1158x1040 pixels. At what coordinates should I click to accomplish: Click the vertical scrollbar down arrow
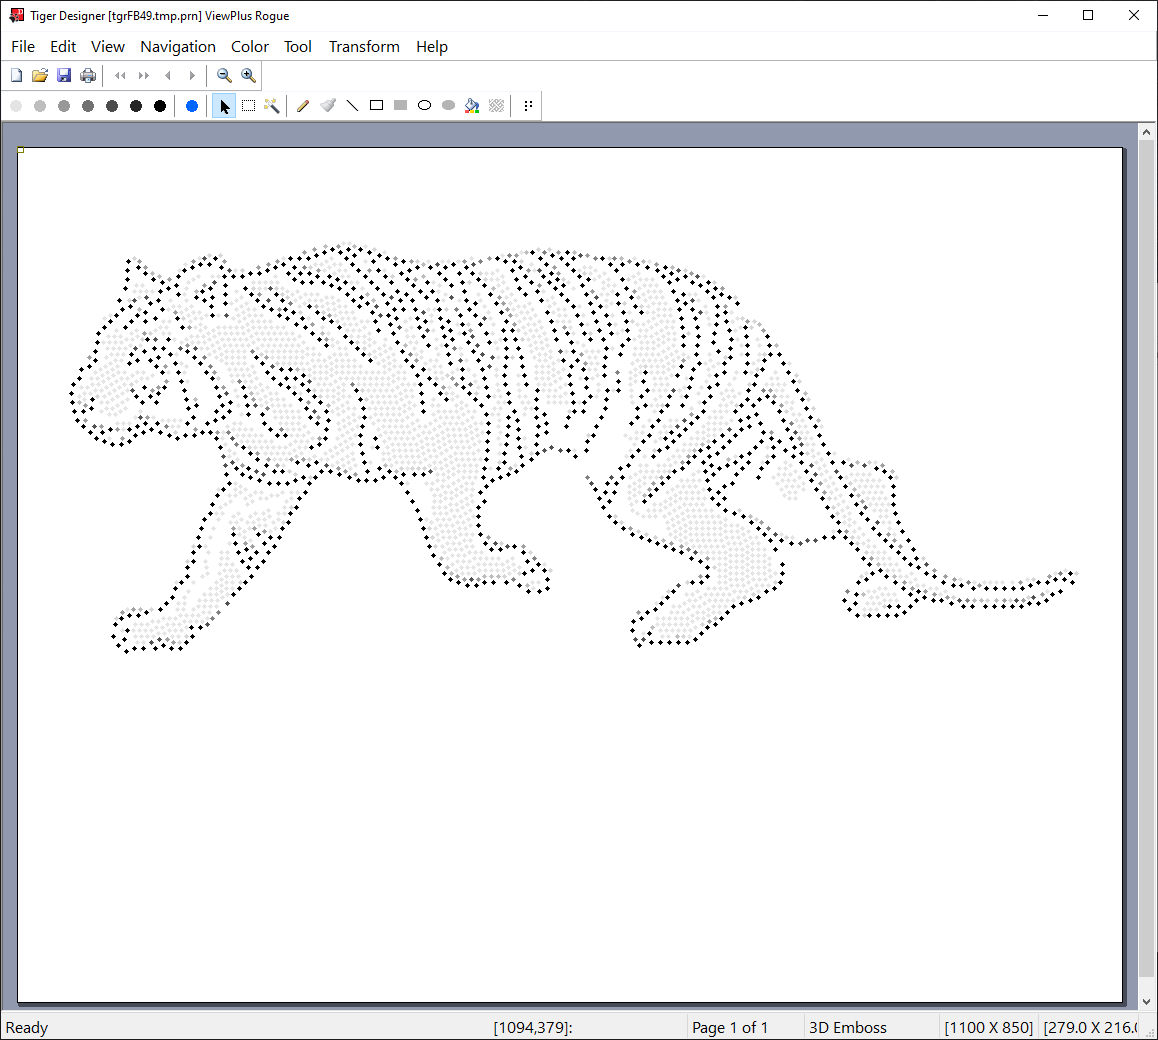[x=1147, y=1001]
